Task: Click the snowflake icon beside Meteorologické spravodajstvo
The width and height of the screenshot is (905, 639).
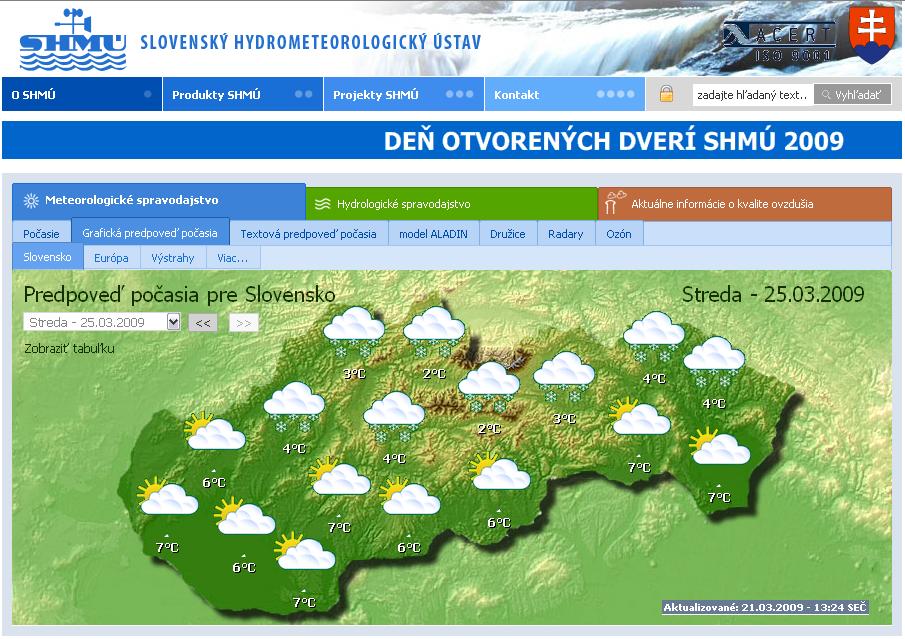Action: point(31,201)
